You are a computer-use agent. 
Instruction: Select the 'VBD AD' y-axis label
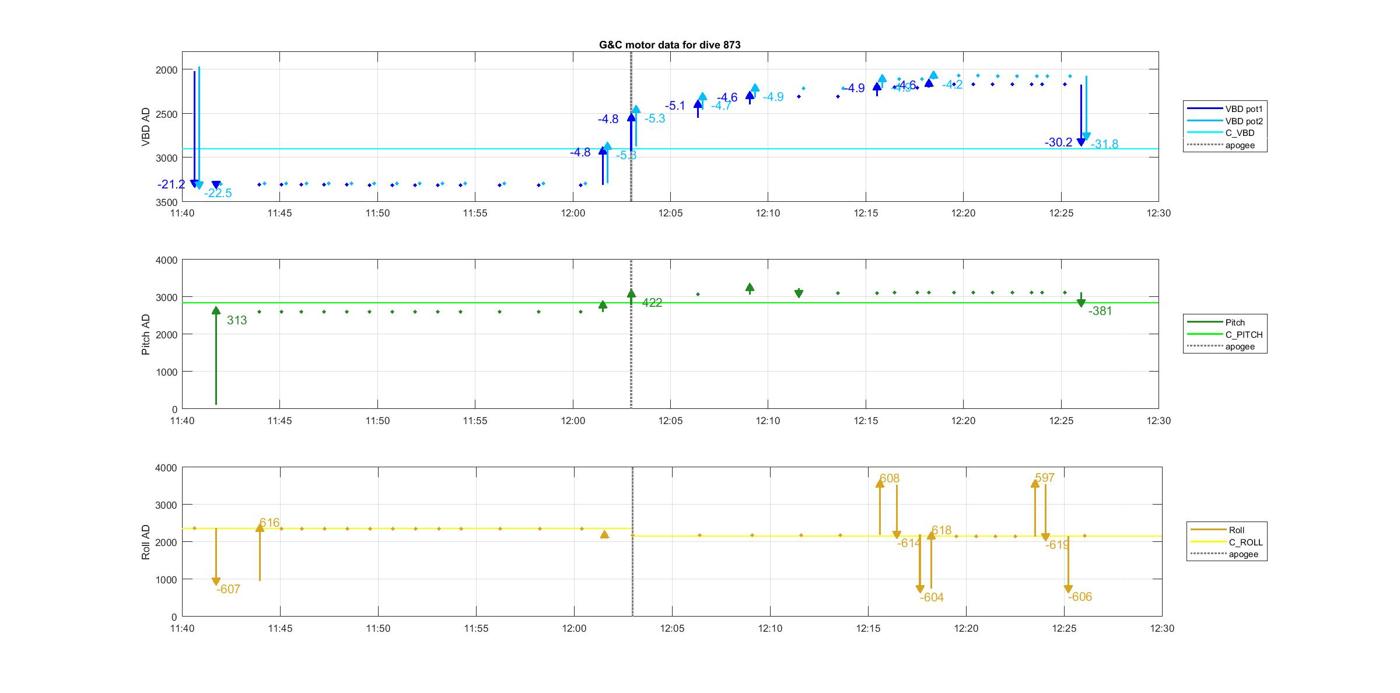click(x=146, y=126)
